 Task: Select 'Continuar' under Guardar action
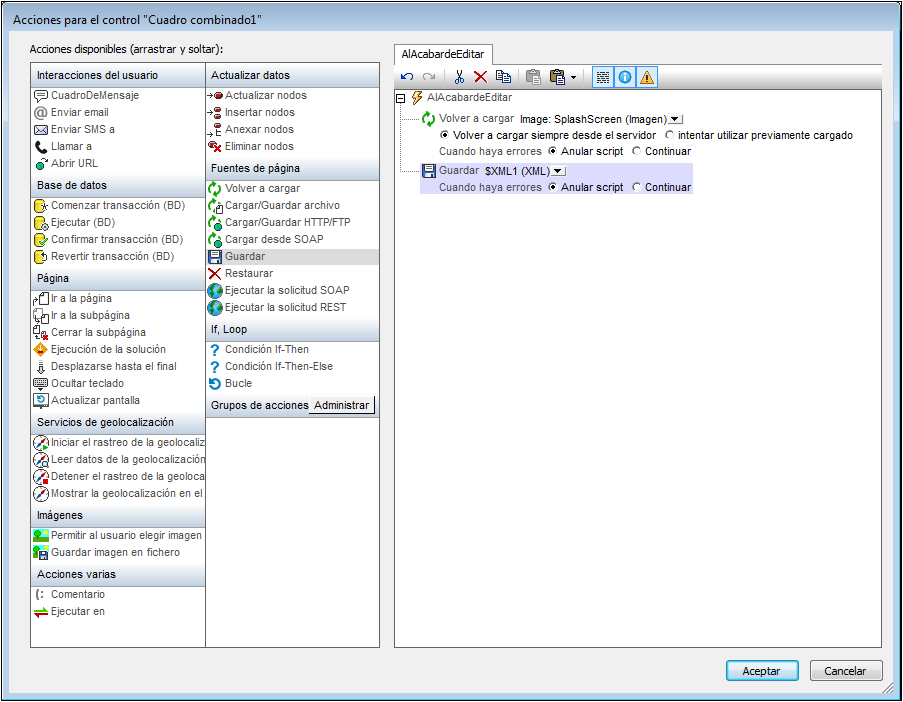tap(636, 187)
